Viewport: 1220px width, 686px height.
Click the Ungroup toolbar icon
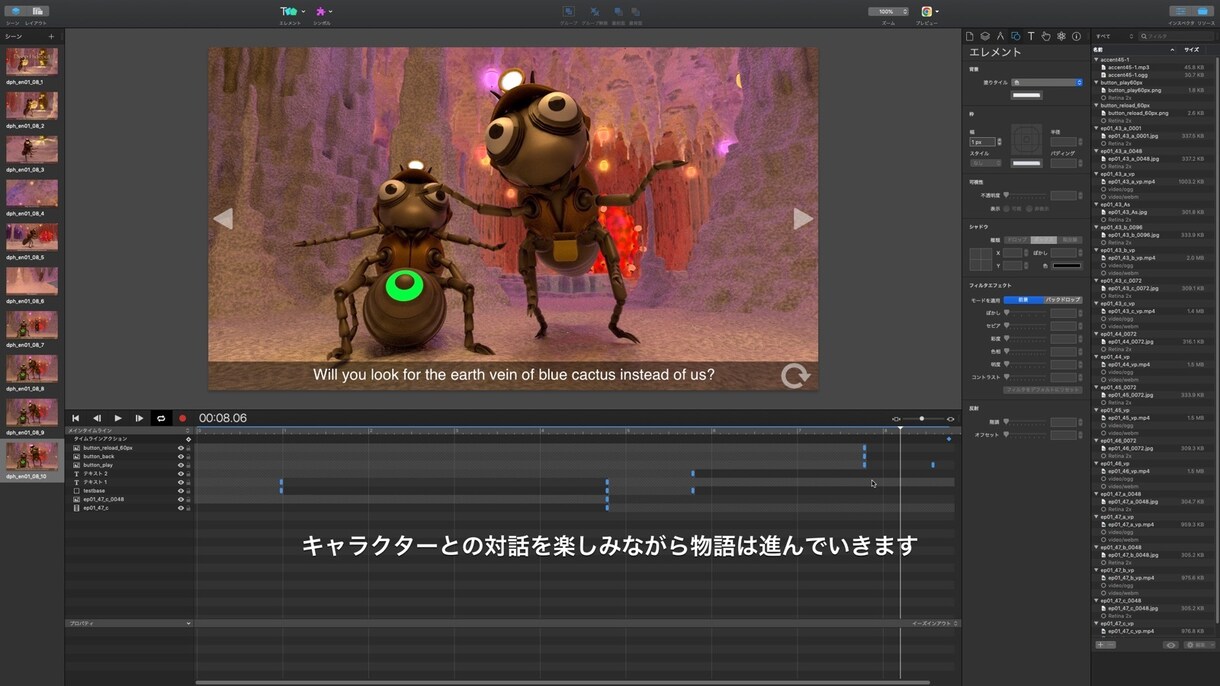click(596, 14)
